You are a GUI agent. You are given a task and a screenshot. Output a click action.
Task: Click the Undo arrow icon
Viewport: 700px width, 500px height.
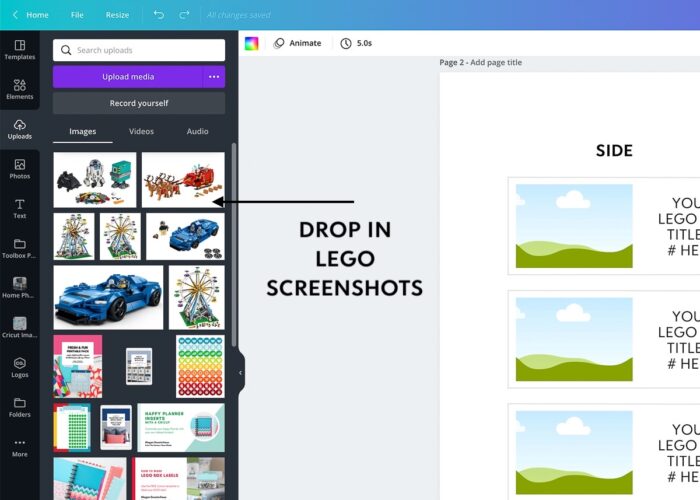tap(160, 15)
